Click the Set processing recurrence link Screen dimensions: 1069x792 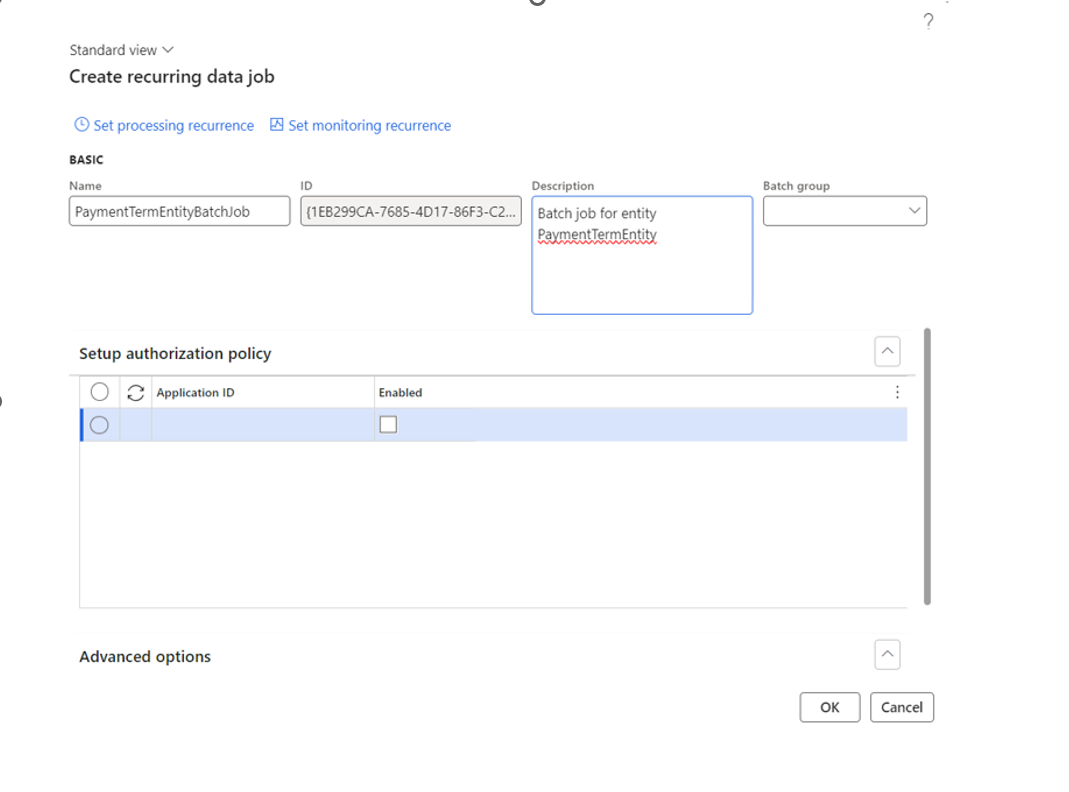(x=173, y=125)
